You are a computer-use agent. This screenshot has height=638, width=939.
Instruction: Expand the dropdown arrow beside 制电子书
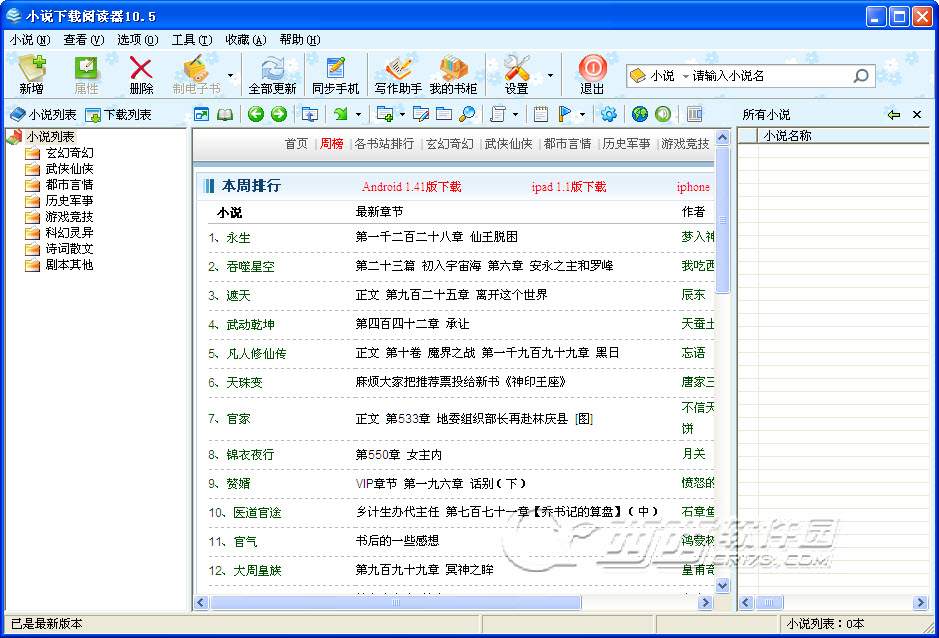[x=230, y=75]
